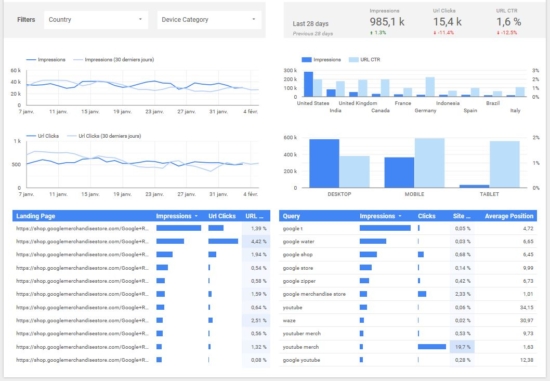The image size is (550, 381).
Task: Click the 19,7 % site CTR cell
Action: pos(462,347)
